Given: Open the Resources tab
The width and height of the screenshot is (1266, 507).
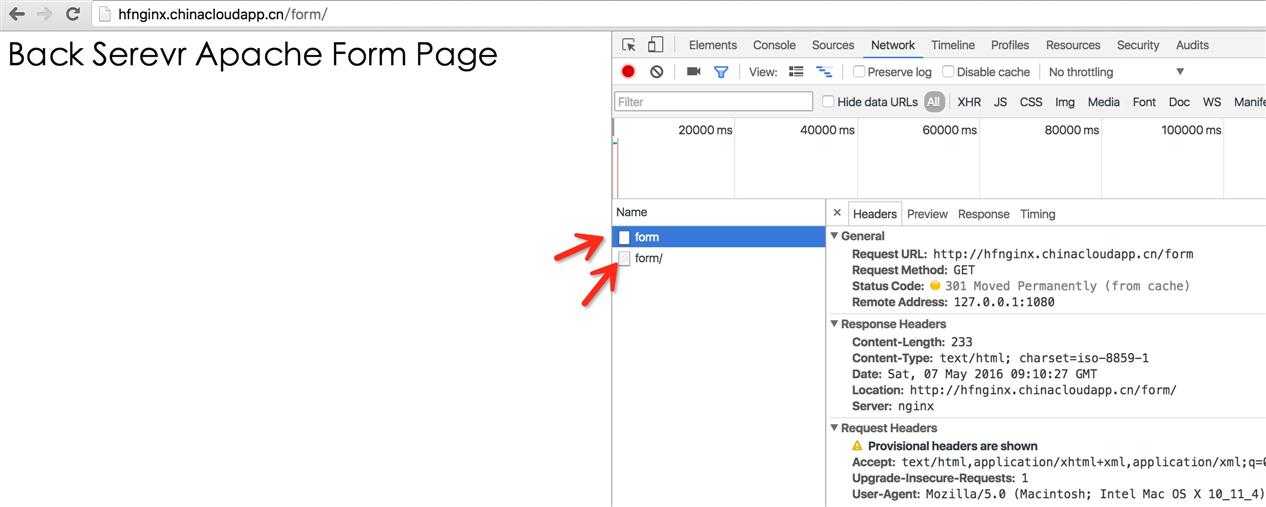Looking at the screenshot, I should tap(1073, 45).
